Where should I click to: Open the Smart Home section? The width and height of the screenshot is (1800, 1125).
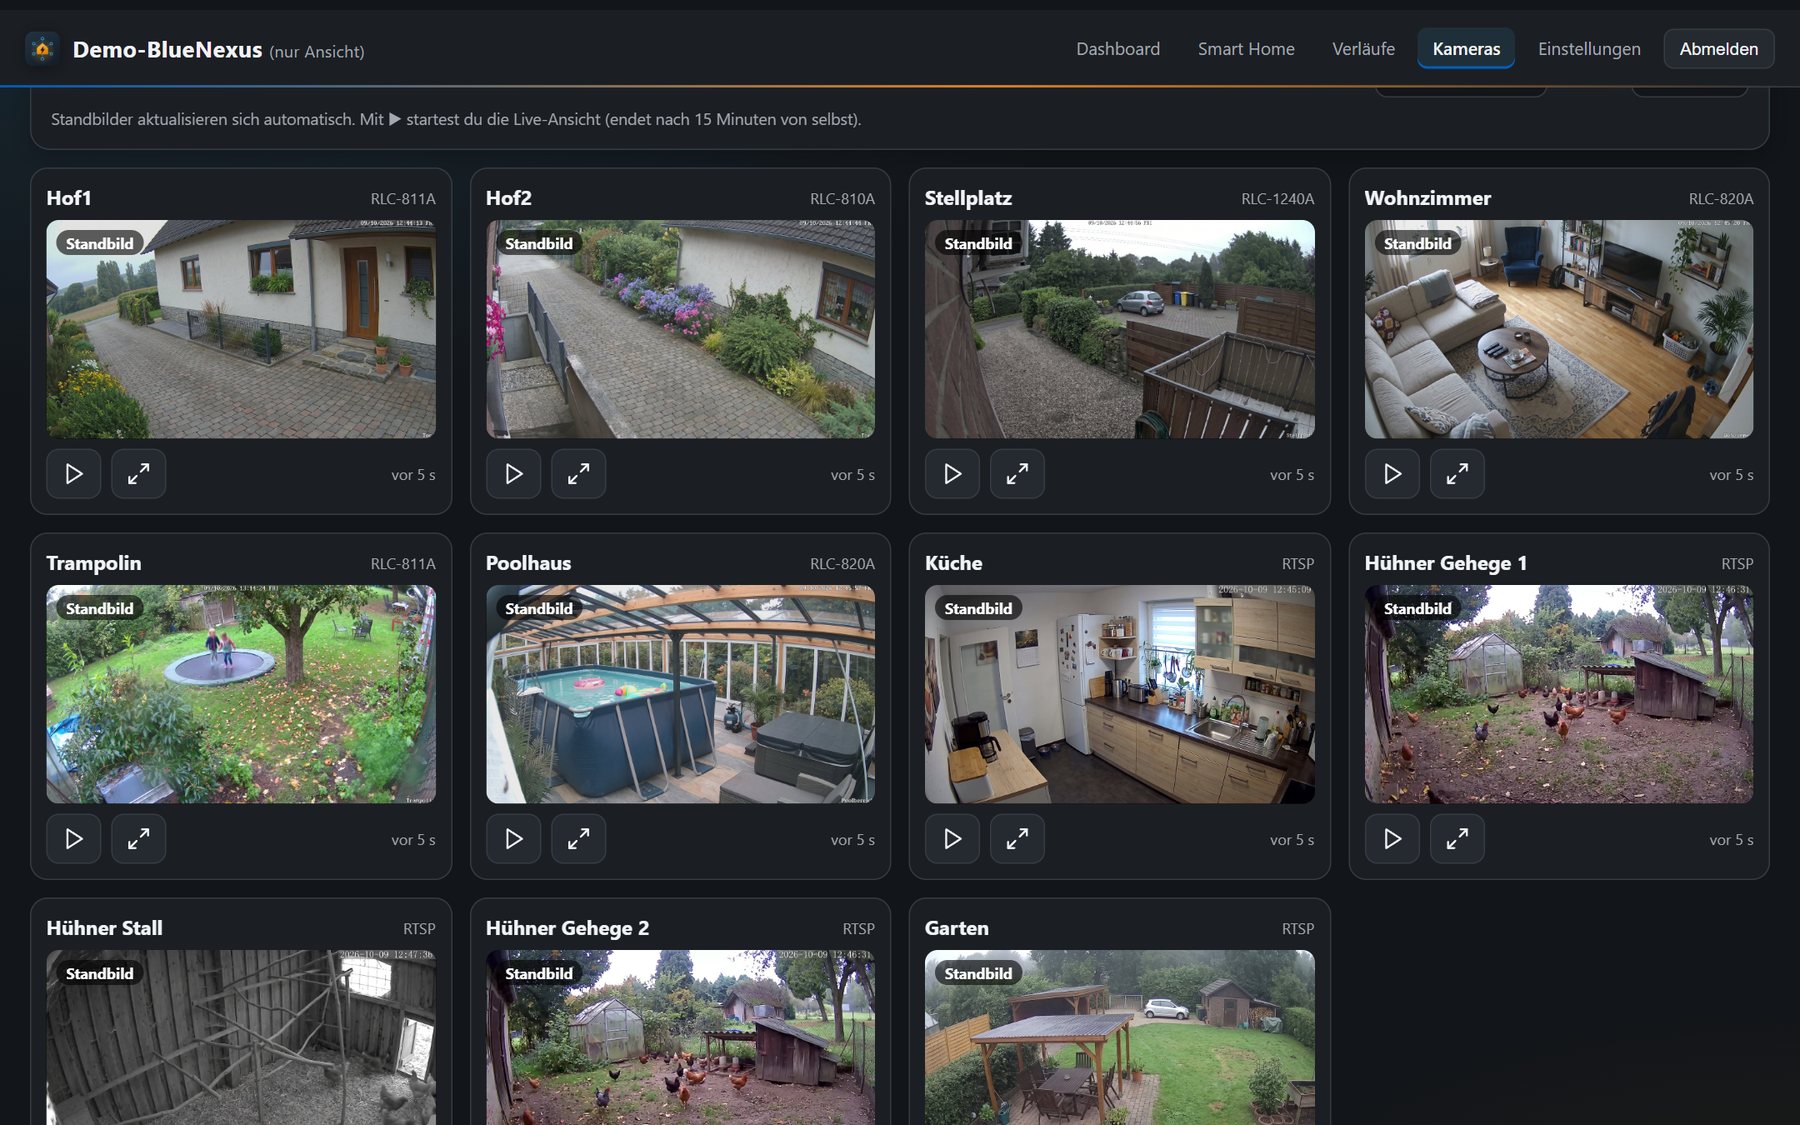pyautogui.click(x=1246, y=49)
